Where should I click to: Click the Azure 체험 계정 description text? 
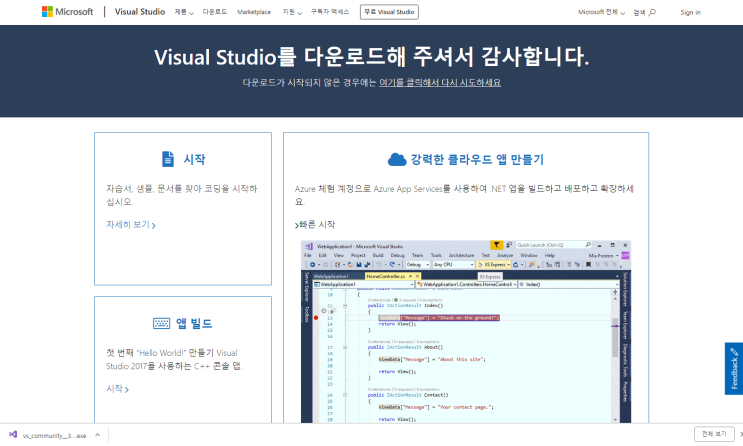point(464,195)
